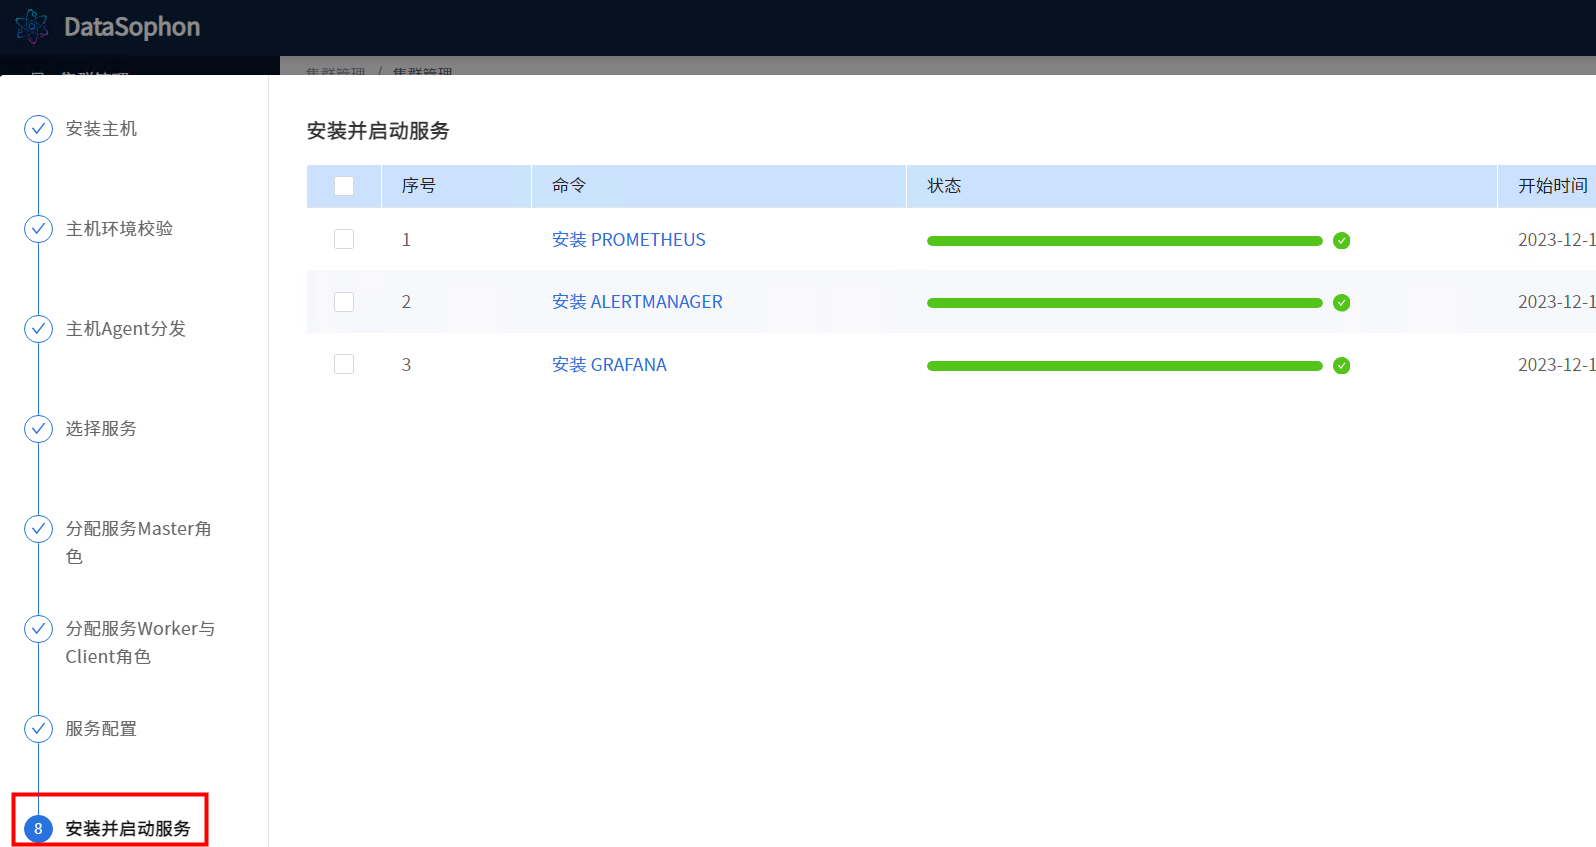The image size is (1596, 847).
Task: Click sequence number 1 cell
Action: [406, 240]
